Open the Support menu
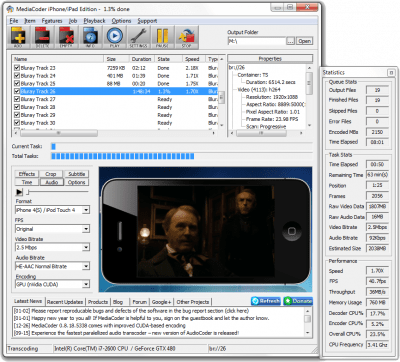Viewport: 400px width, 362px height. pos(147,21)
